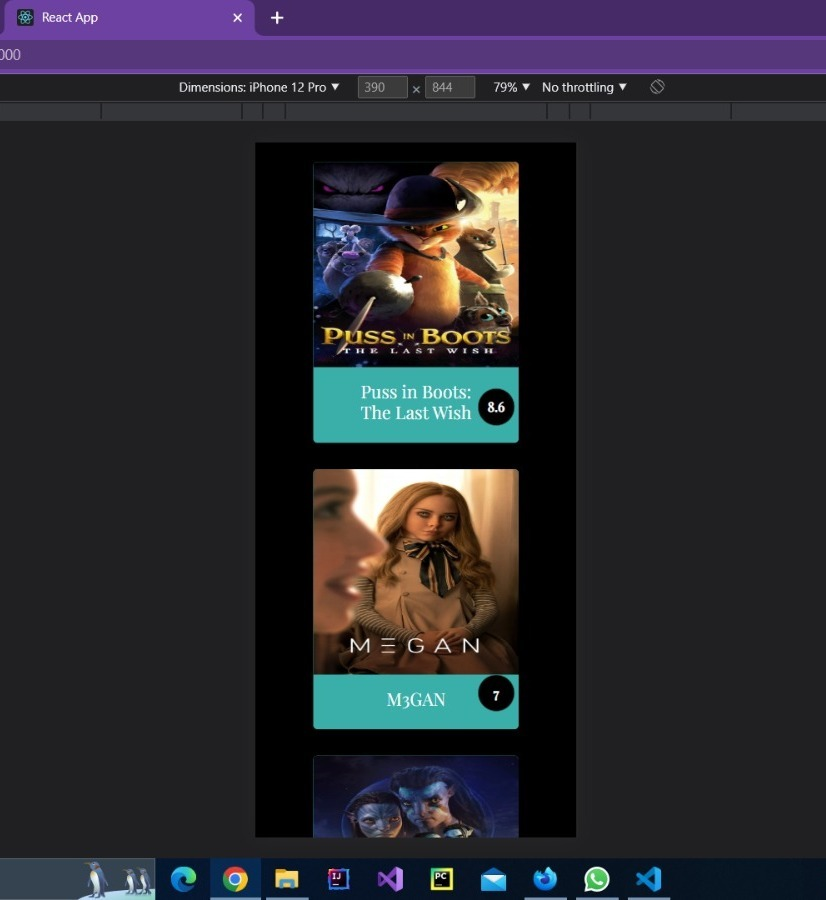The height and width of the screenshot is (900, 826).
Task: Click the Avatar movie poster
Action: tap(416, 796)
